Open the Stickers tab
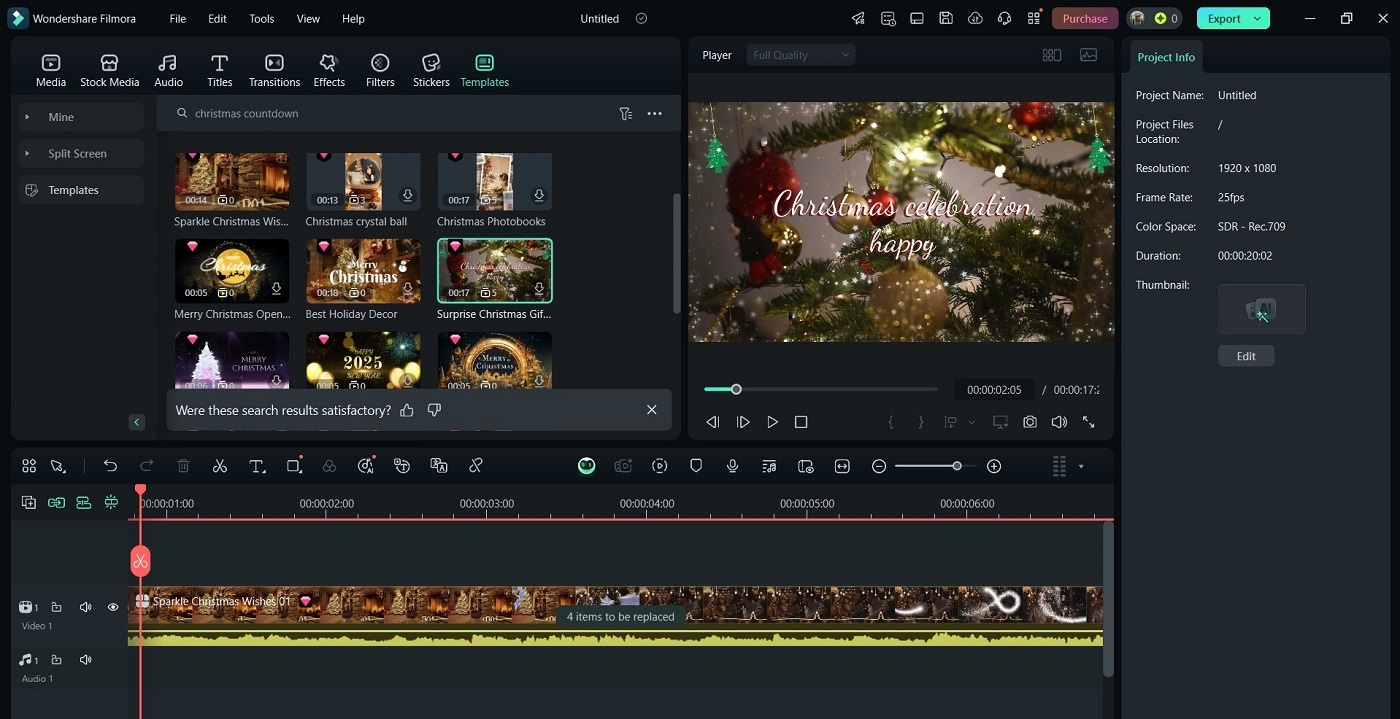Screen dimensions: 1400x719 431,71
